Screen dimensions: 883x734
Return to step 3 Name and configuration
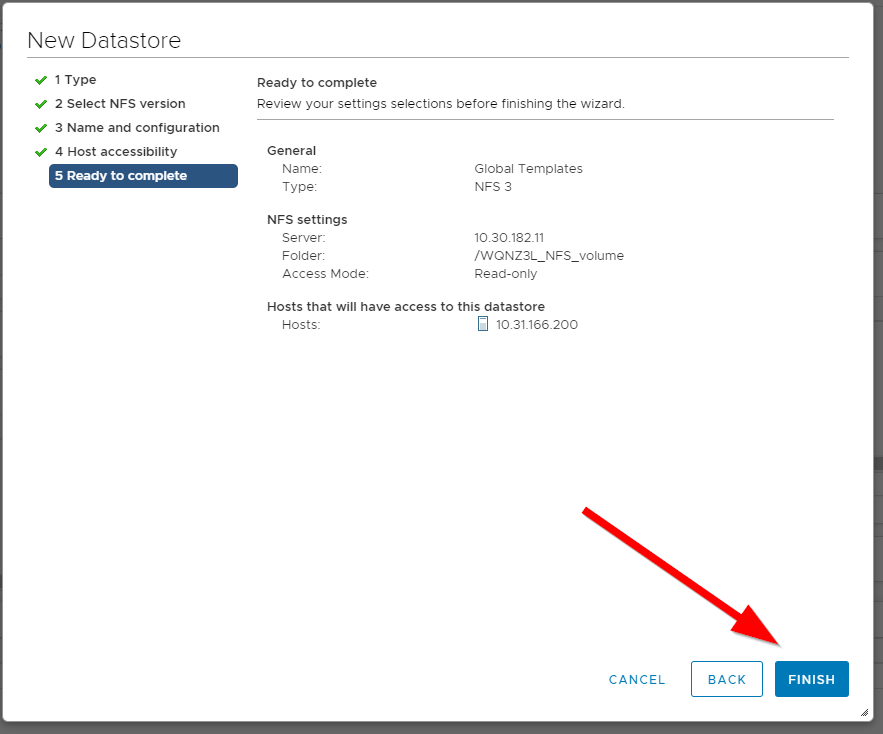click(137, 128)
